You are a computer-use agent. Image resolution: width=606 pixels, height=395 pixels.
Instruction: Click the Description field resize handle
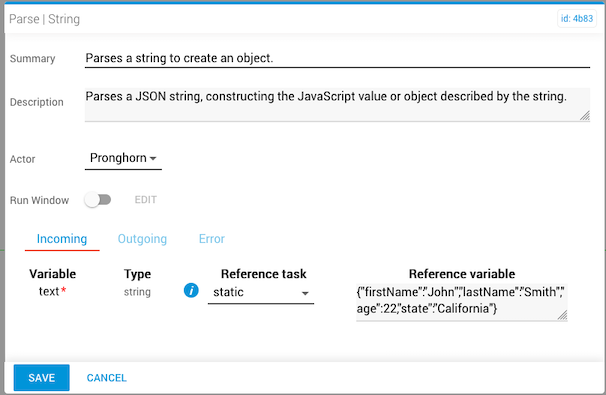pyautogui.click(x=585, y=116)
